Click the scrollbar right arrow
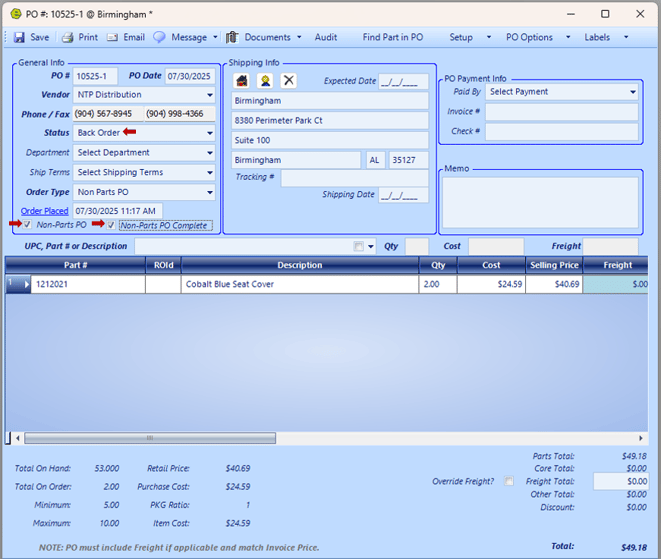 click(641, 438)
